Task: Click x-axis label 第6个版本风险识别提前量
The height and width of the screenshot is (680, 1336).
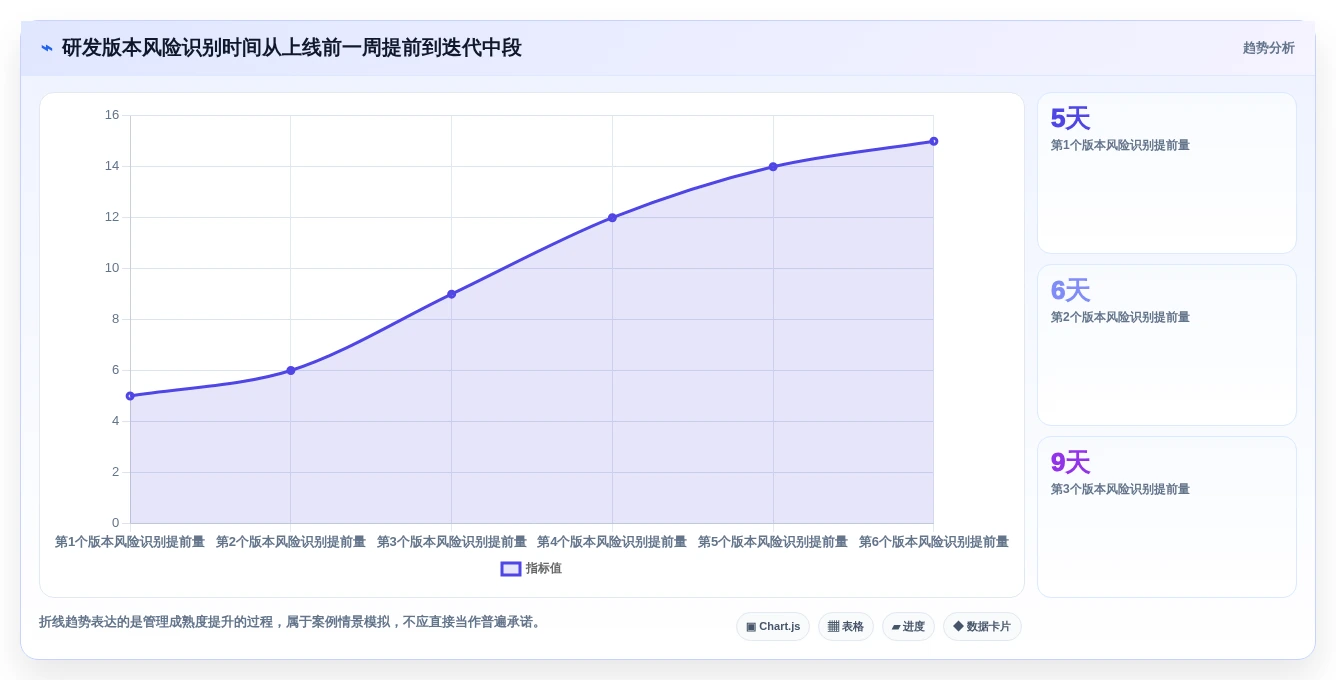Action: coord(934,542)
